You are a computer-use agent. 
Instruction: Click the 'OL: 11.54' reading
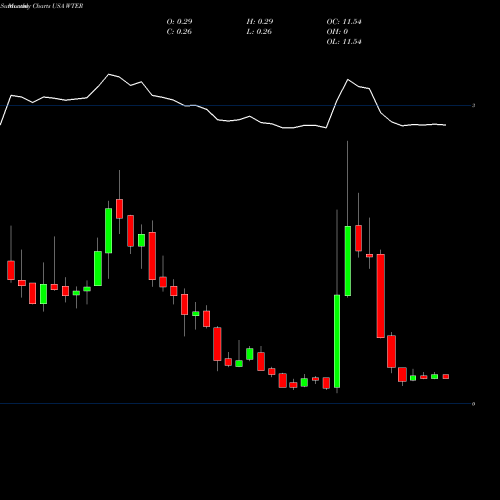point(344,41)
